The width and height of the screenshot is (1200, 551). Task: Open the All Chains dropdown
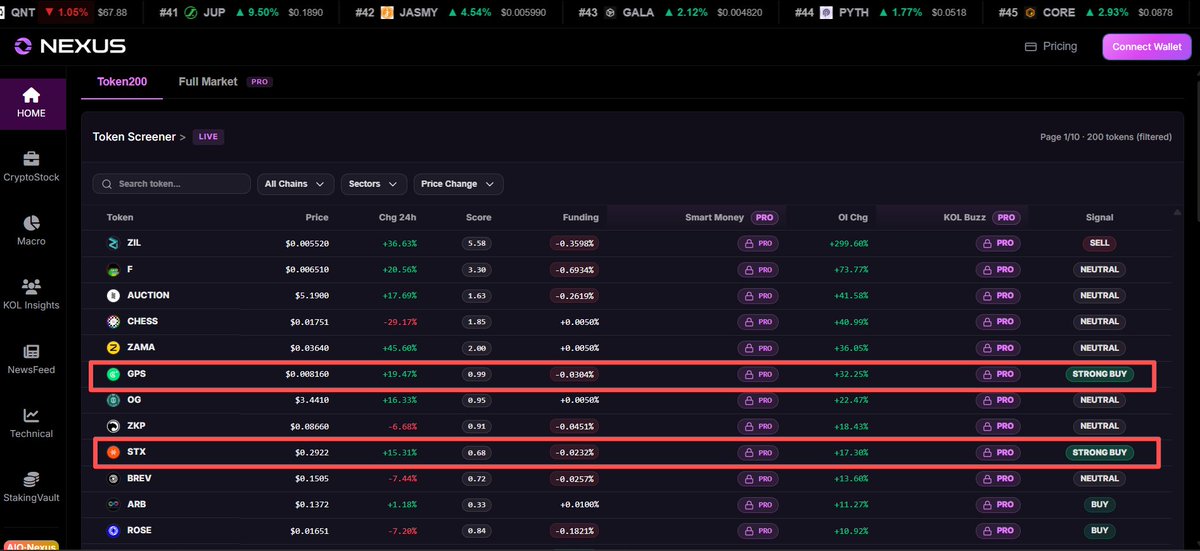click(295, 184)
